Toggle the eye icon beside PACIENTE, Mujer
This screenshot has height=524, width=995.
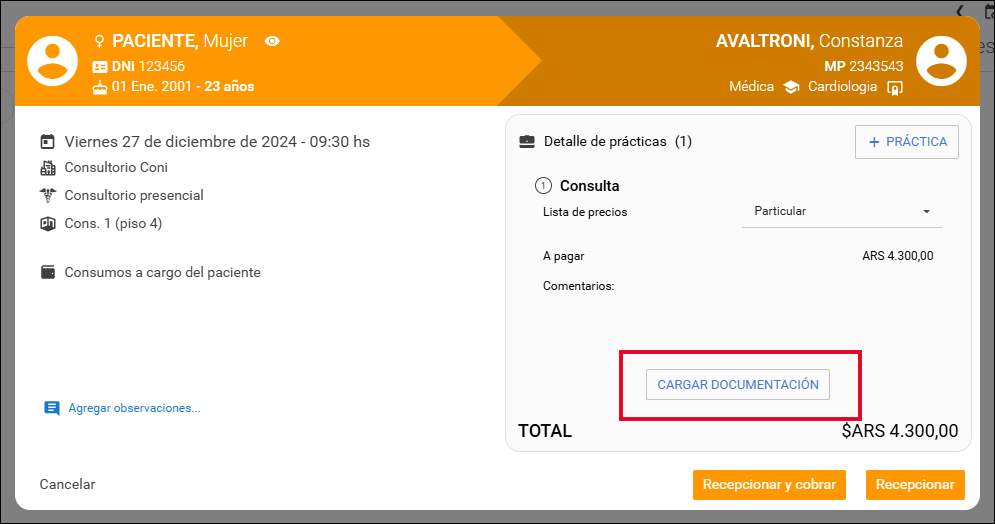tap(272, 41)
